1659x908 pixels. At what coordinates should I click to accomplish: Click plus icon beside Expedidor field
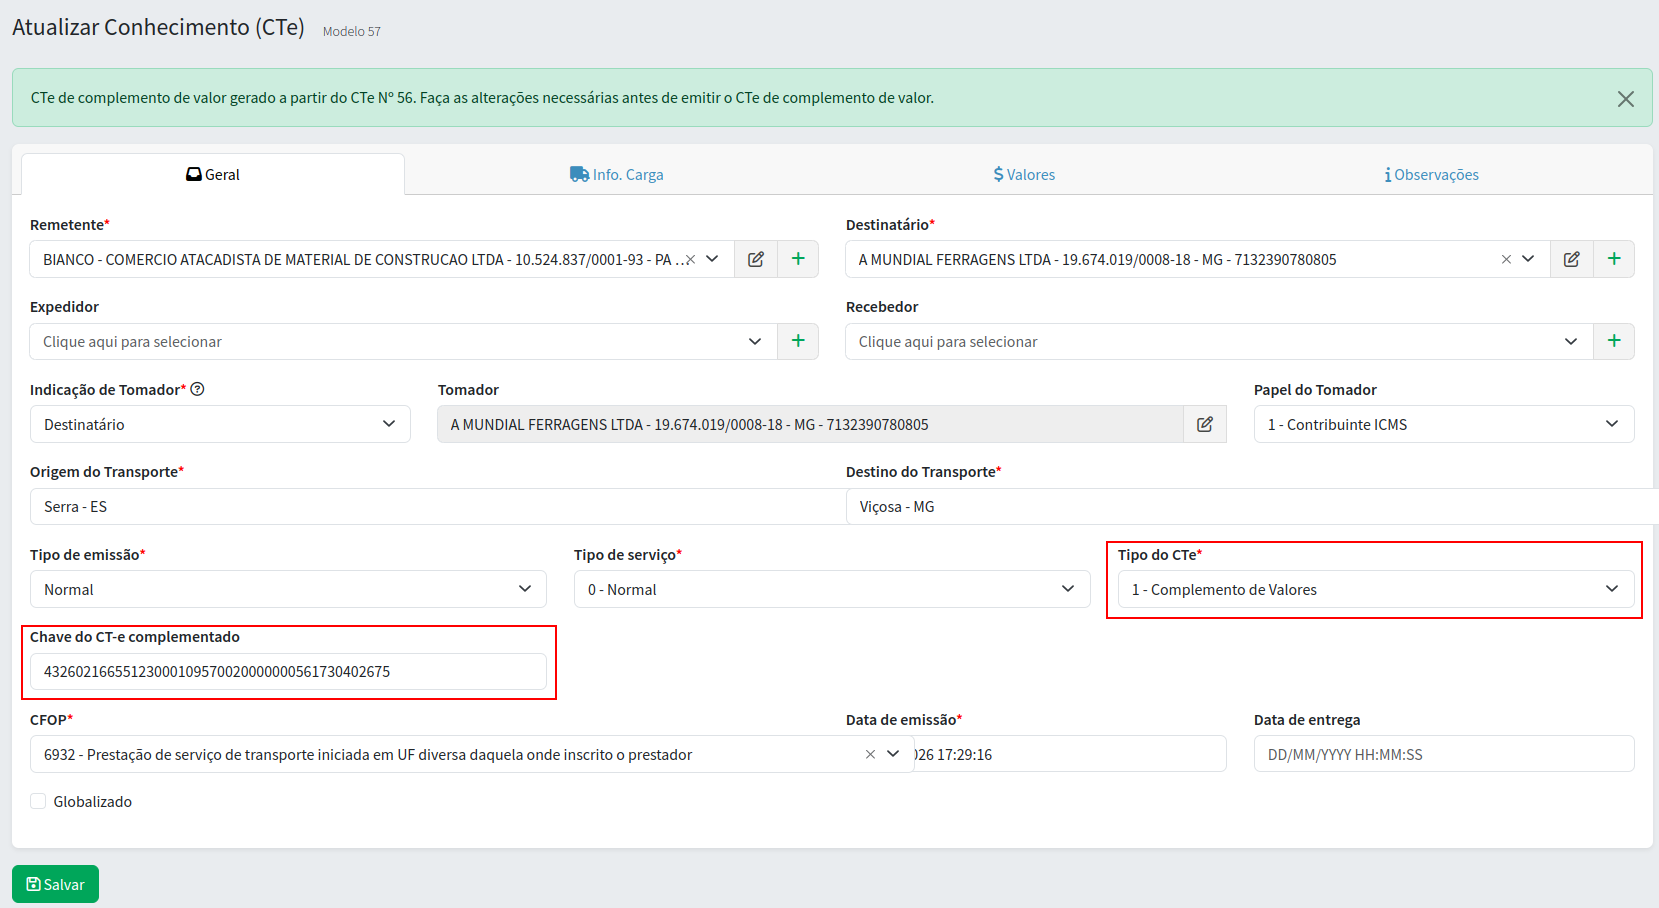pos(798,341)
